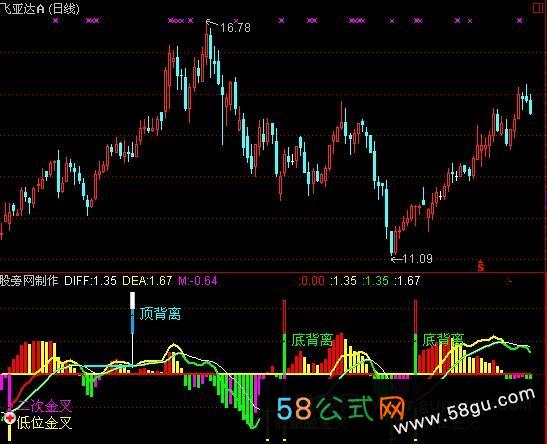This screenshot has width=547, height=444.
Task: Click the second 底背离 signal label
Action: 443,339
